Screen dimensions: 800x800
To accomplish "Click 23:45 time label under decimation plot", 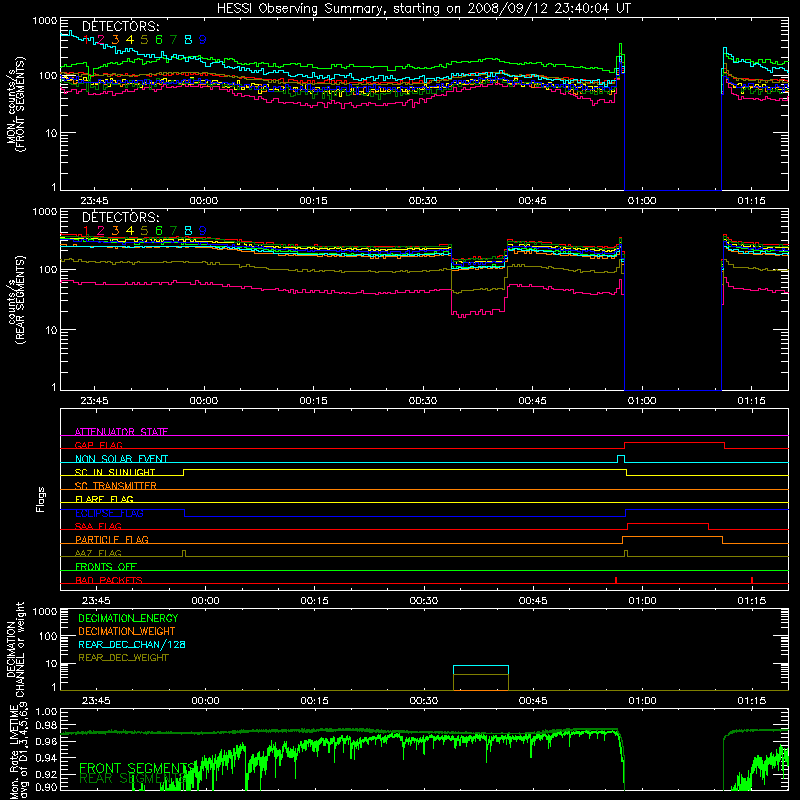I will pos(96,701).
